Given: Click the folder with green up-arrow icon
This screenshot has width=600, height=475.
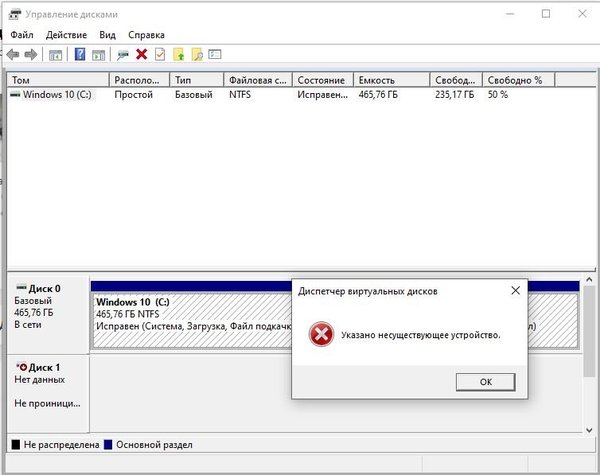Looking at the screenshot, I should click(179, 54).
